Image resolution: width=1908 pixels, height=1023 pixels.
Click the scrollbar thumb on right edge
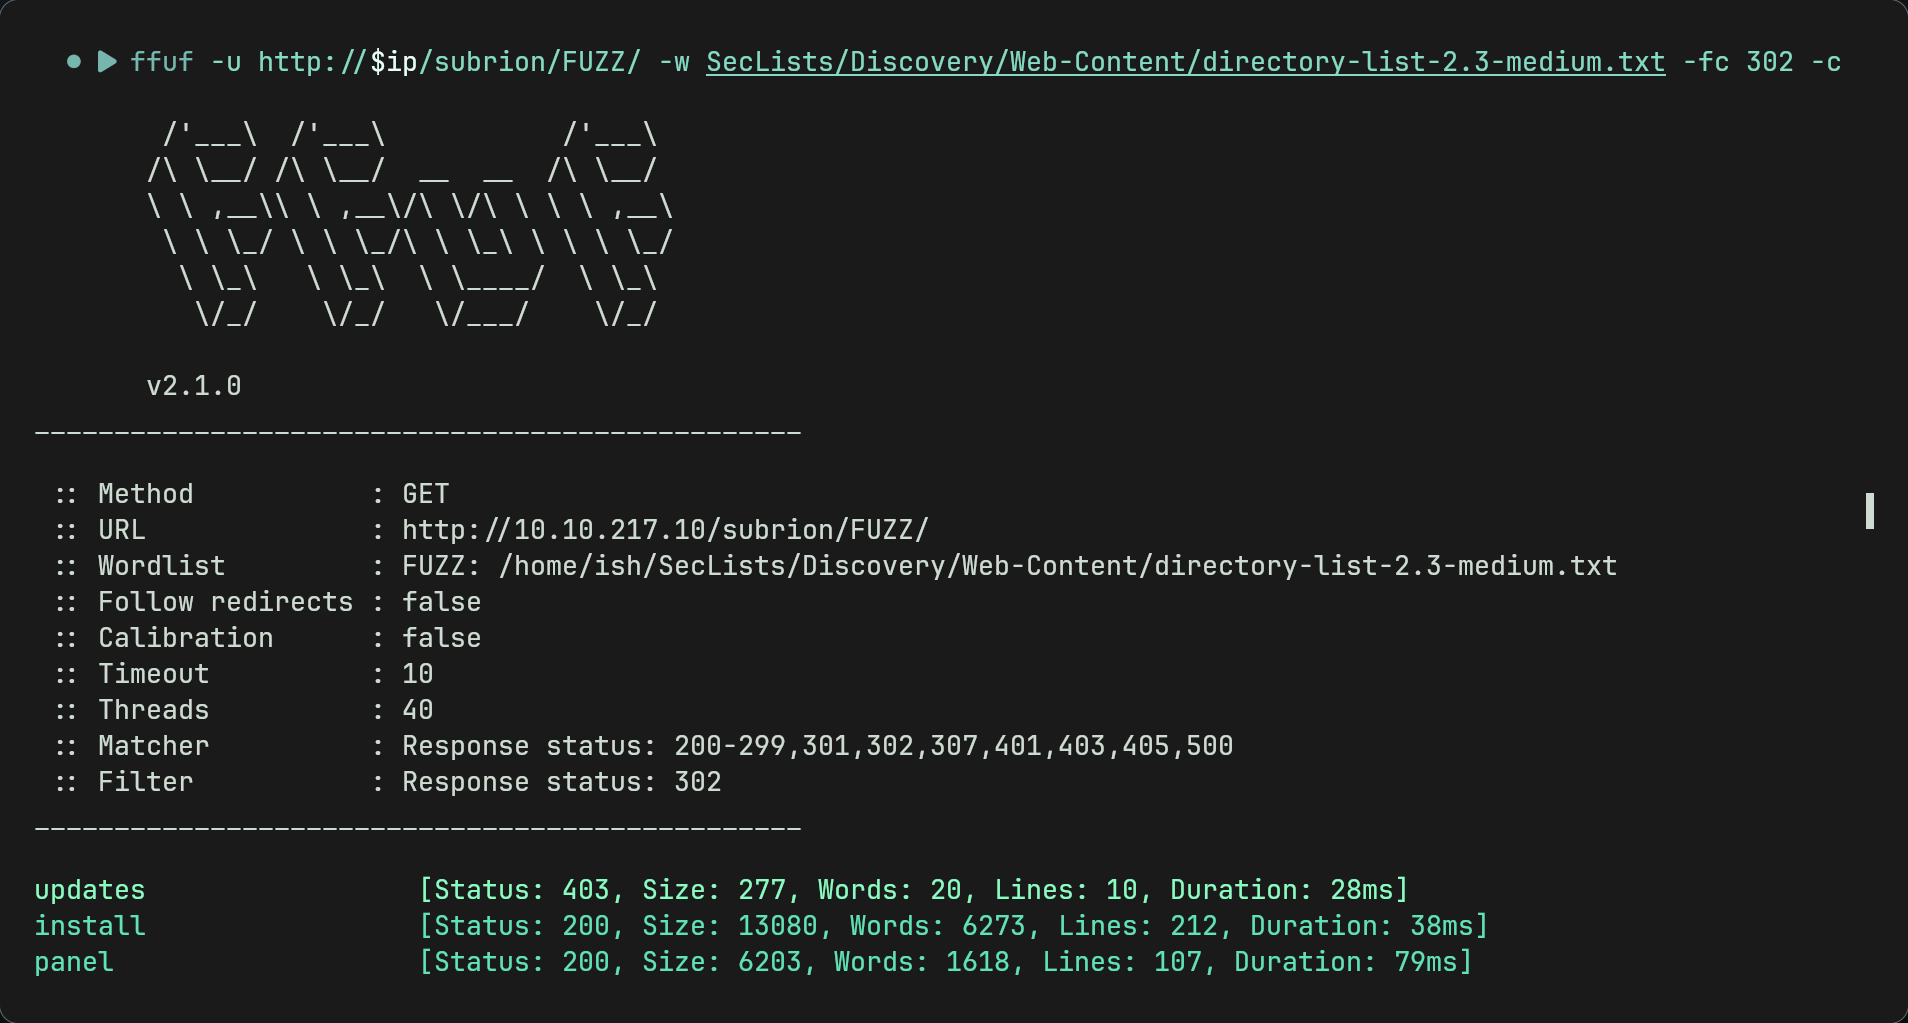(x=1869, y=510)
